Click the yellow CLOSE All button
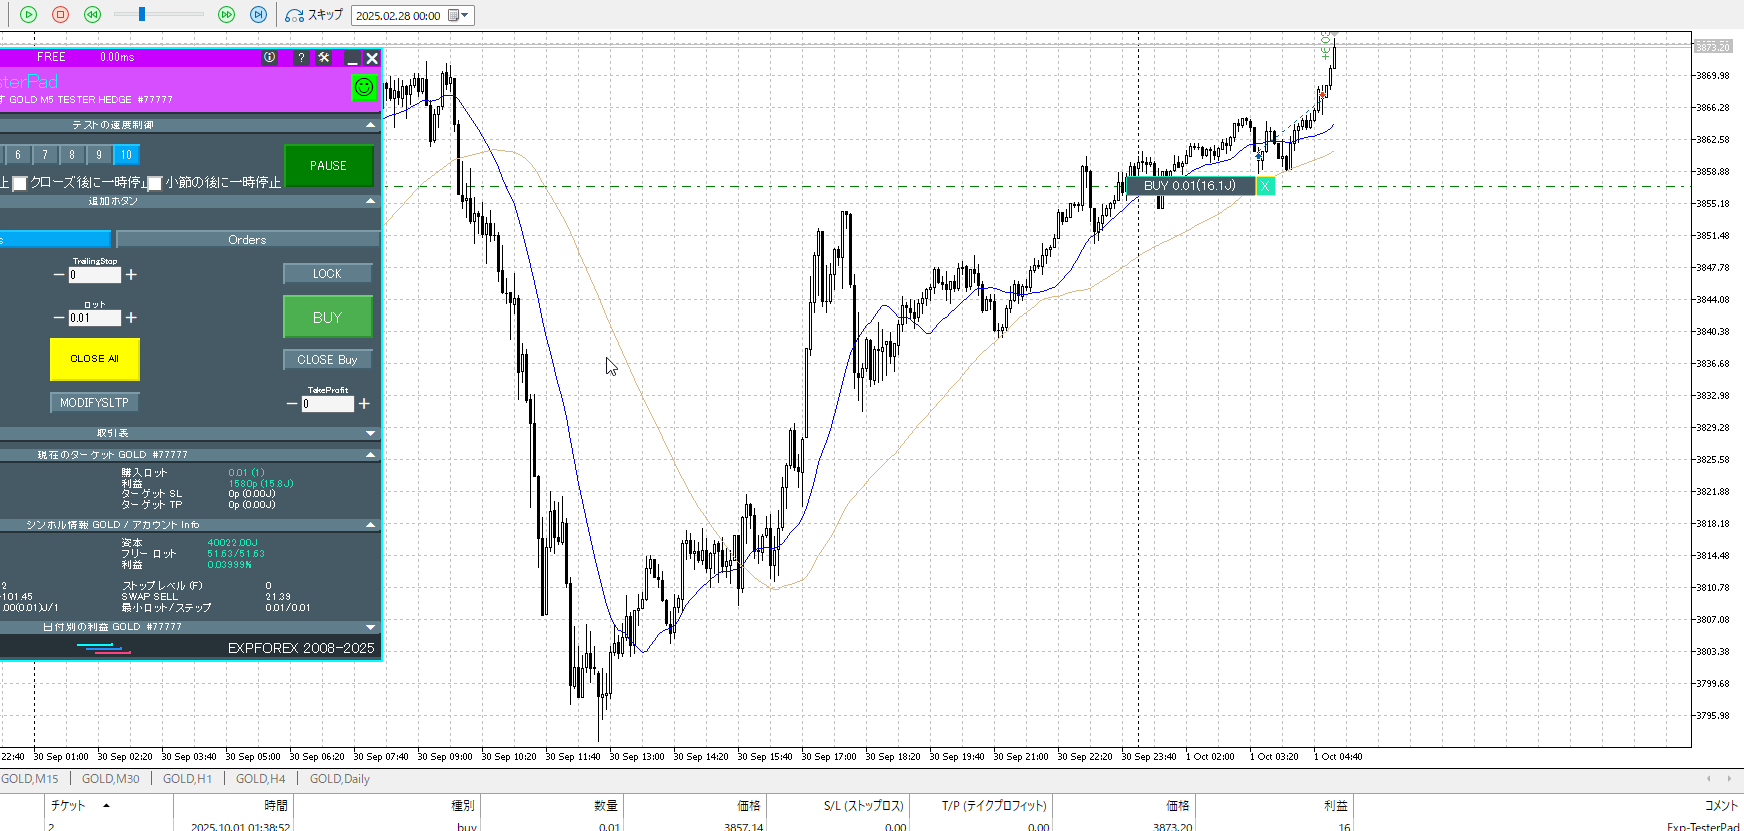This screenshot has width=1744, height=831. [x=94, y=359]
